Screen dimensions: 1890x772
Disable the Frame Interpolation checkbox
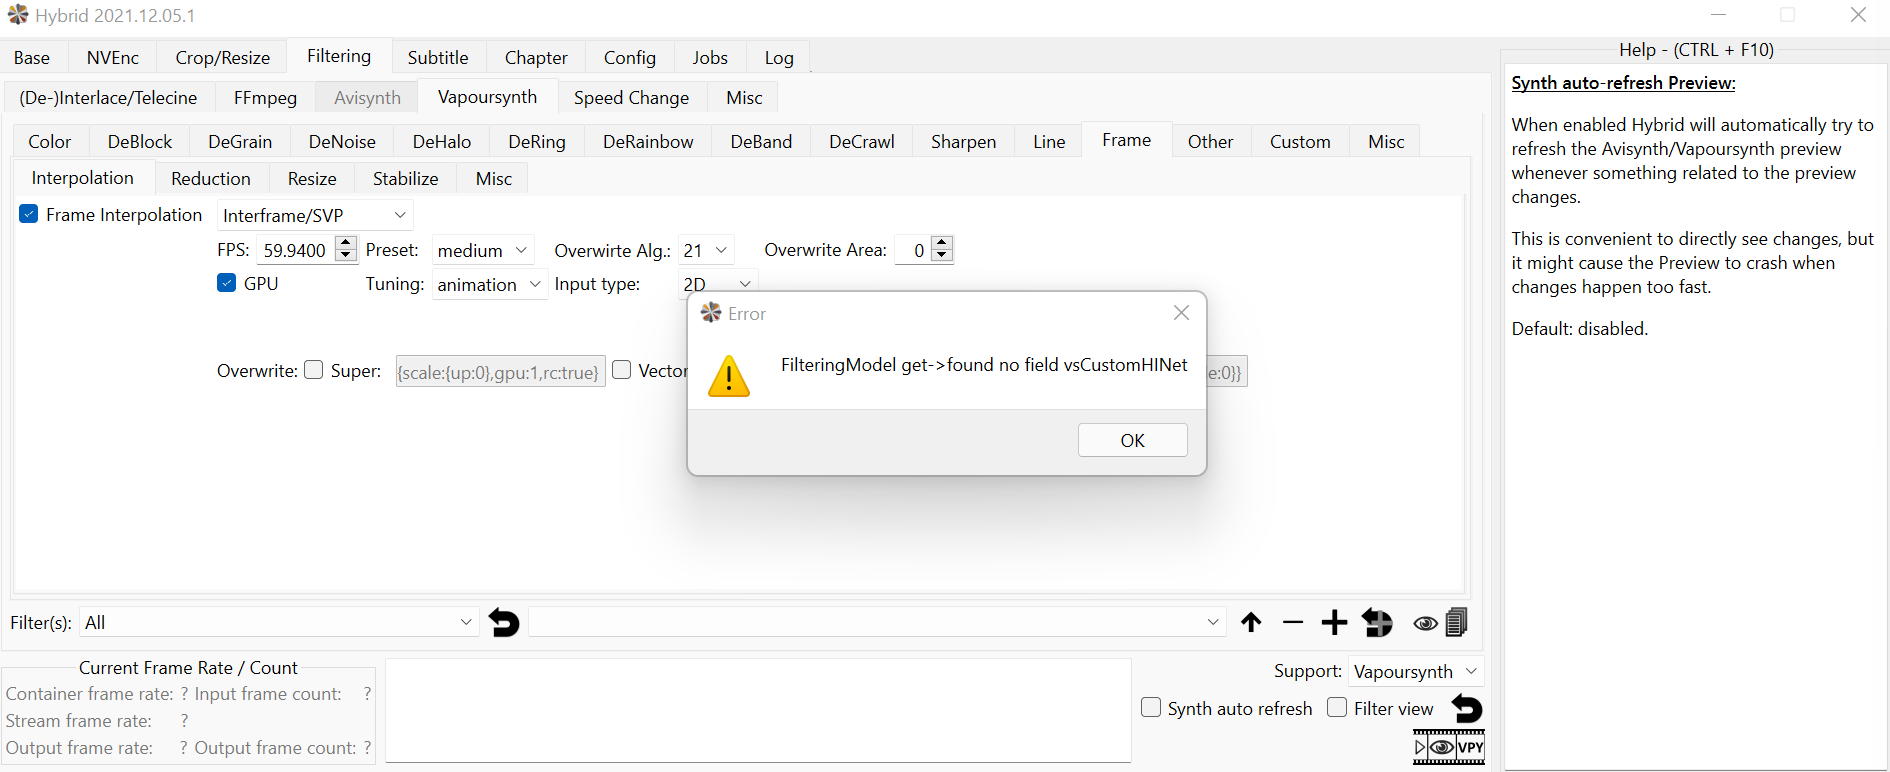click(x=29, y=214)
